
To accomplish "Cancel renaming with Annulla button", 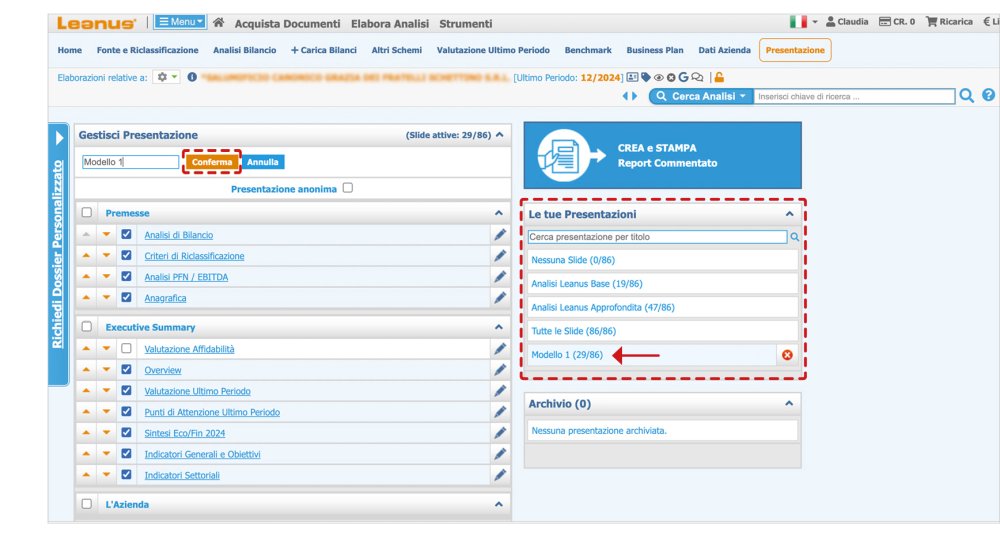I will [x=263, y=162].
